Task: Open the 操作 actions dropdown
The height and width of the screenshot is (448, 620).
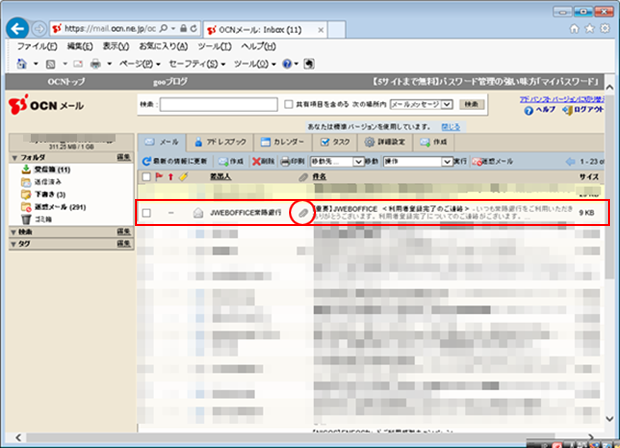Action: 418,161
